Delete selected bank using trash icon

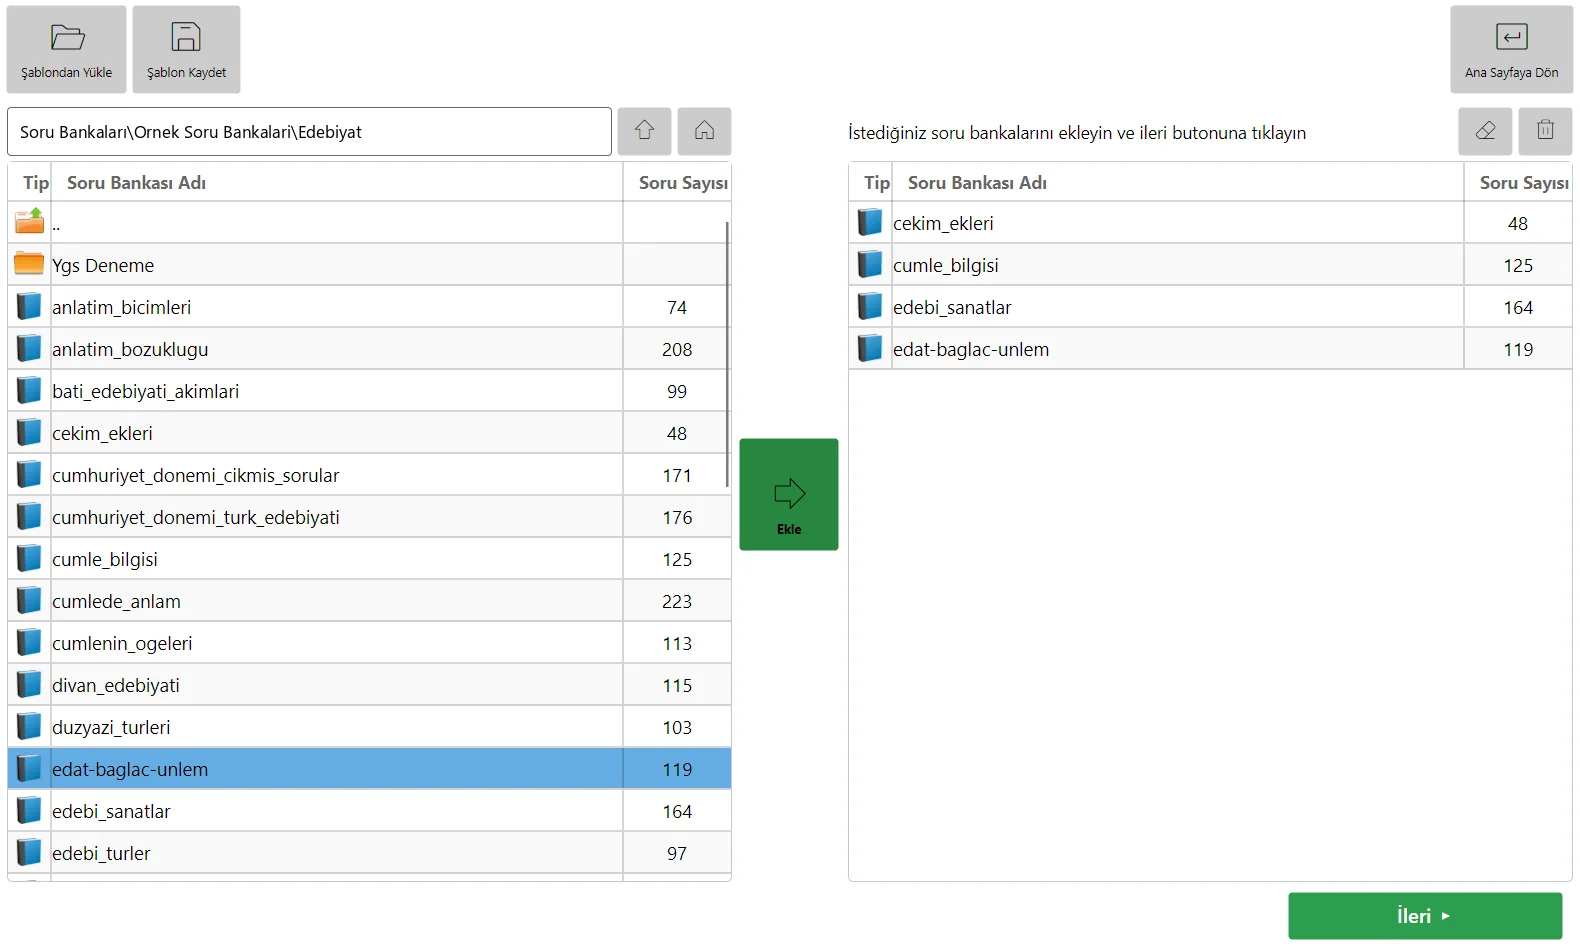[x=1545, y=131]
